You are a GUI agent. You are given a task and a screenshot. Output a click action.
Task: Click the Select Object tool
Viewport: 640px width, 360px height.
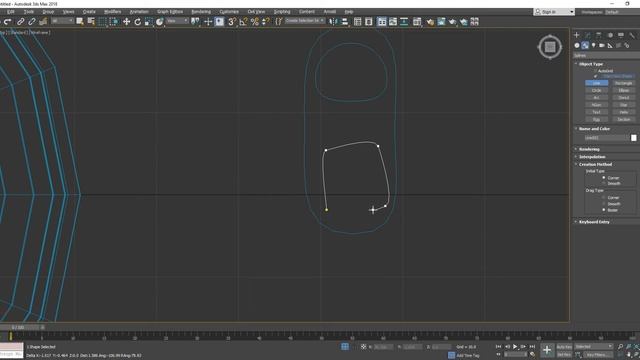pos(80,22)
